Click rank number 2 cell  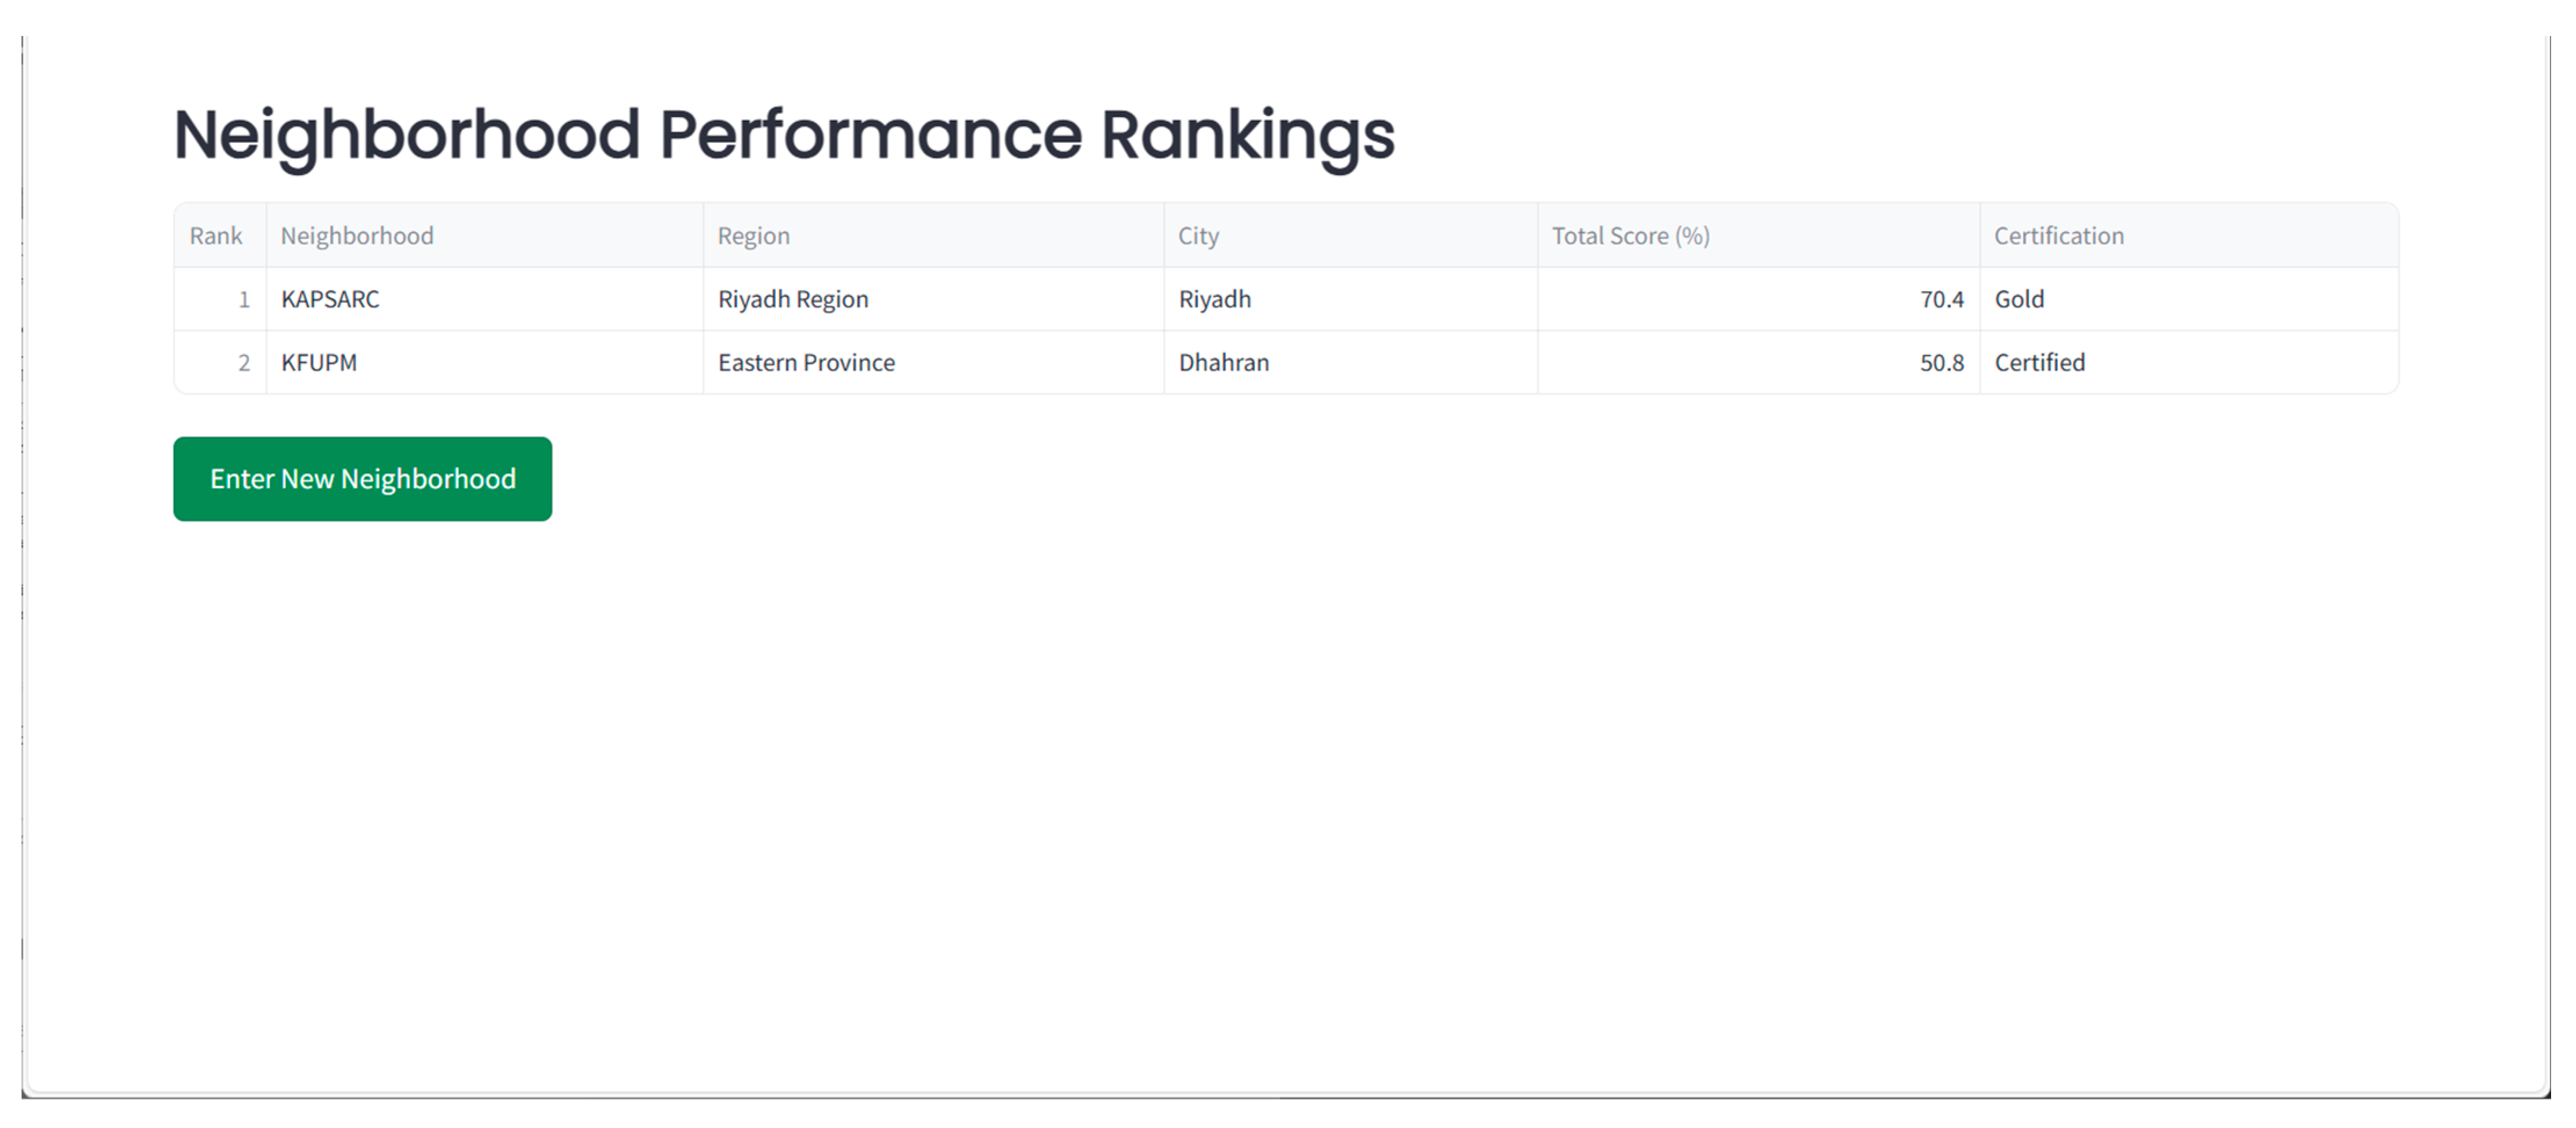(243, 362)
